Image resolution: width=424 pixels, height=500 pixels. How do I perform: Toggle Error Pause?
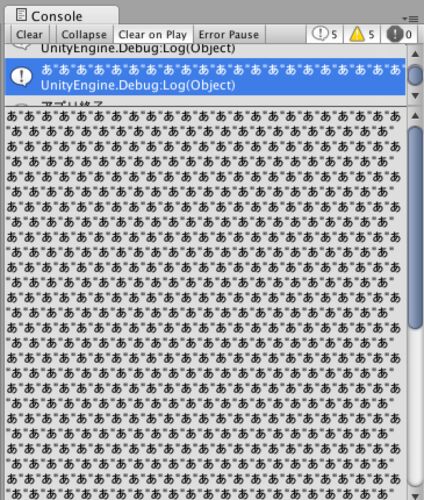pos(229,34)
